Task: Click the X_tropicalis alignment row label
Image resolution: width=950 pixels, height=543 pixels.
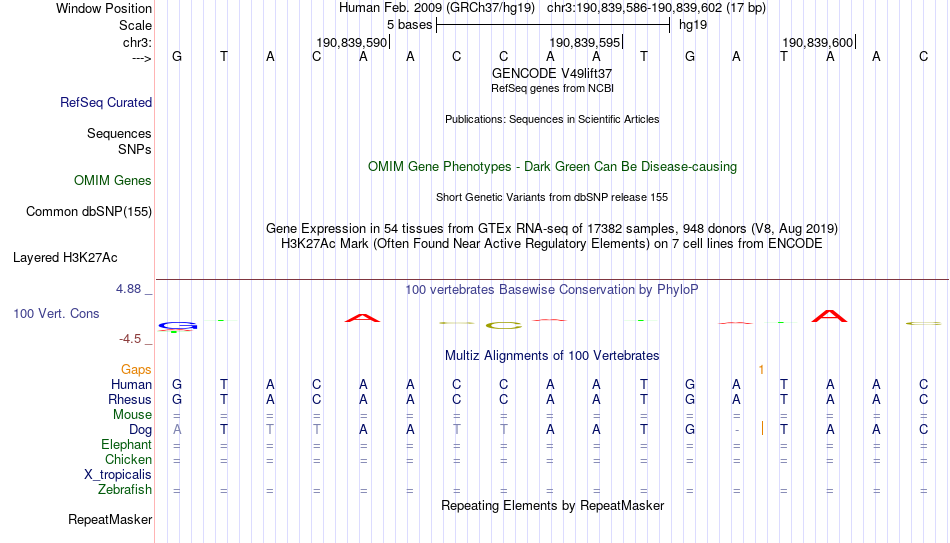Action: (x=118, y=475)
